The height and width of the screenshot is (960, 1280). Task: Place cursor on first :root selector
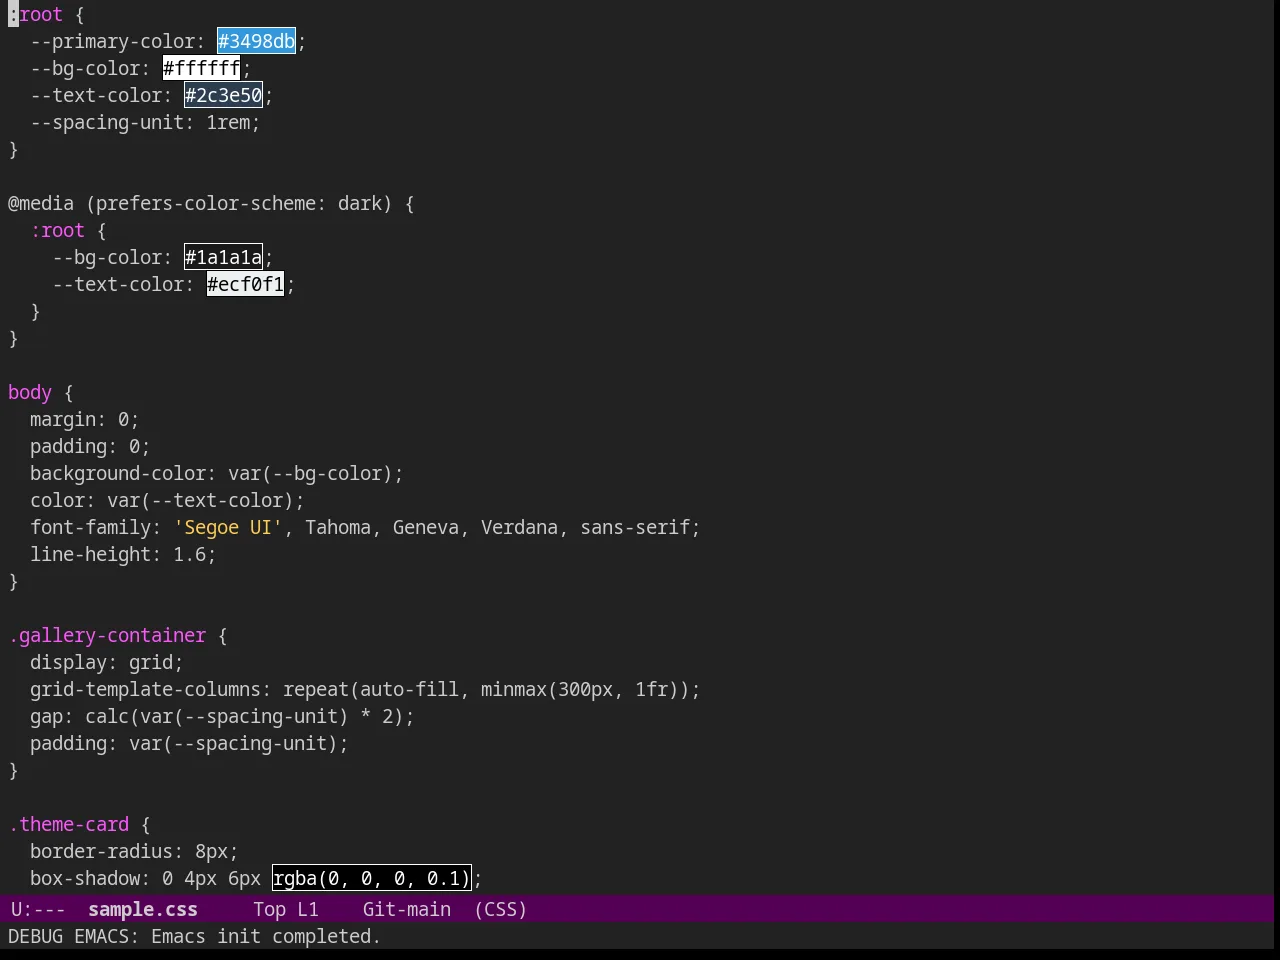[x=35, y=14]
